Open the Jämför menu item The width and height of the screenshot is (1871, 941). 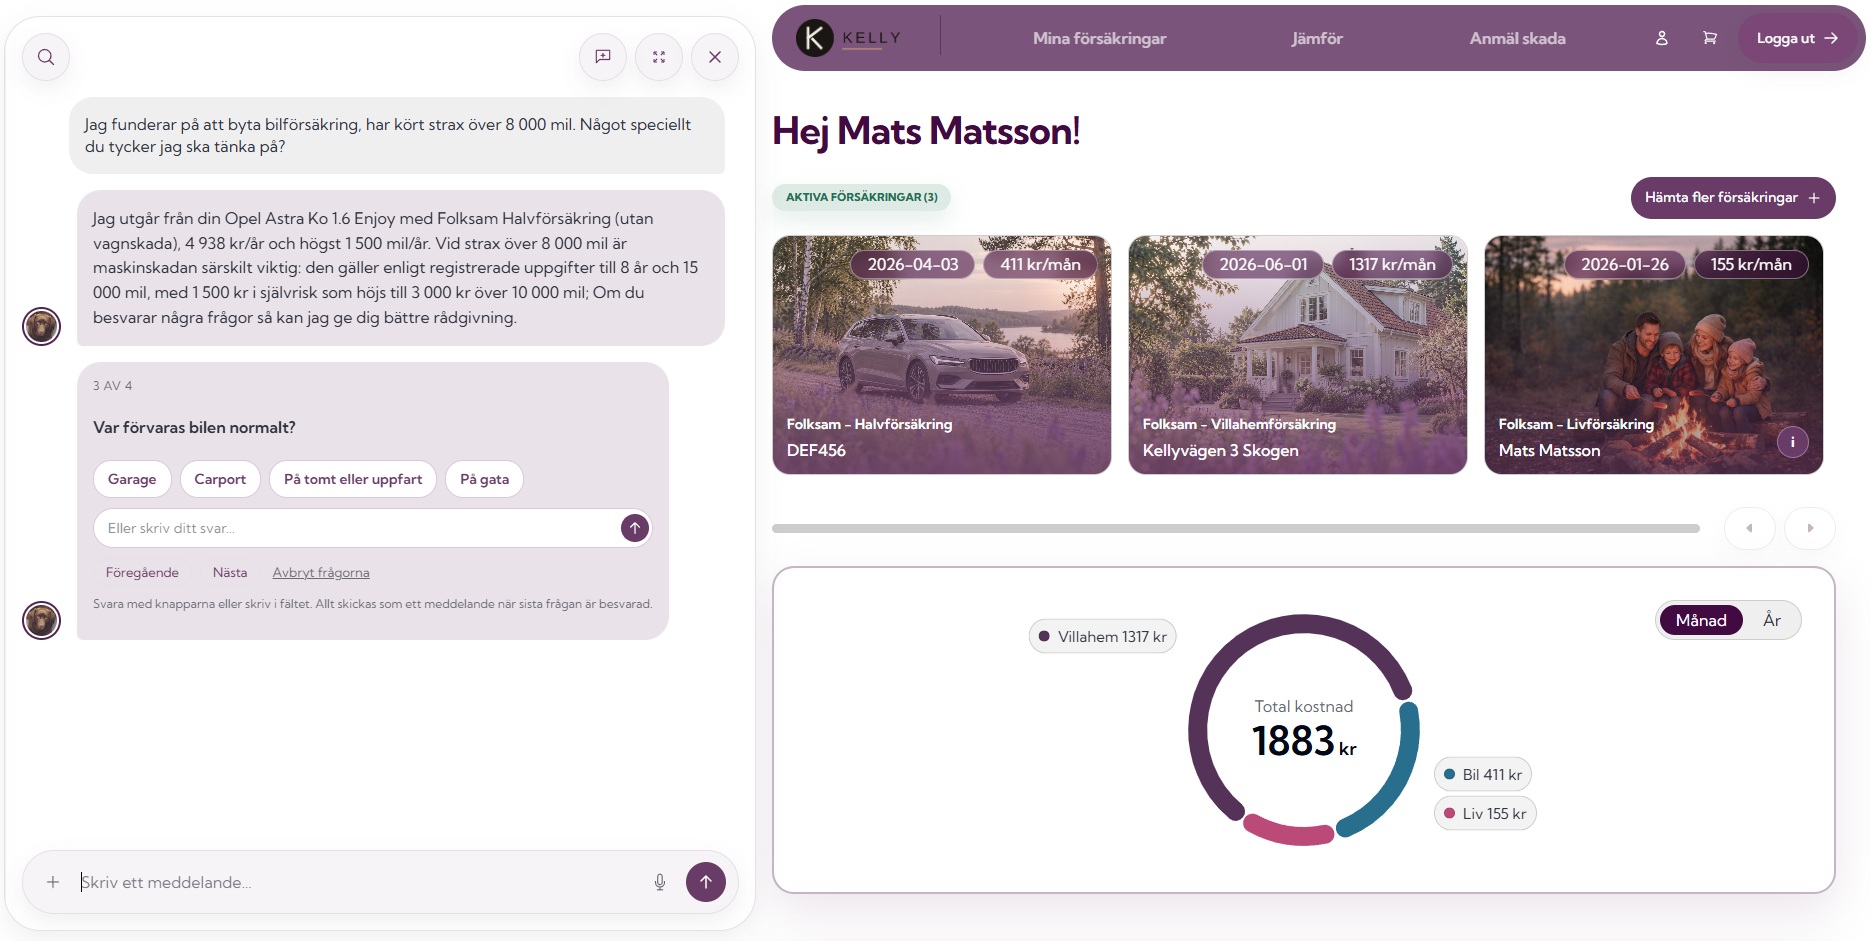[1317, 38]
